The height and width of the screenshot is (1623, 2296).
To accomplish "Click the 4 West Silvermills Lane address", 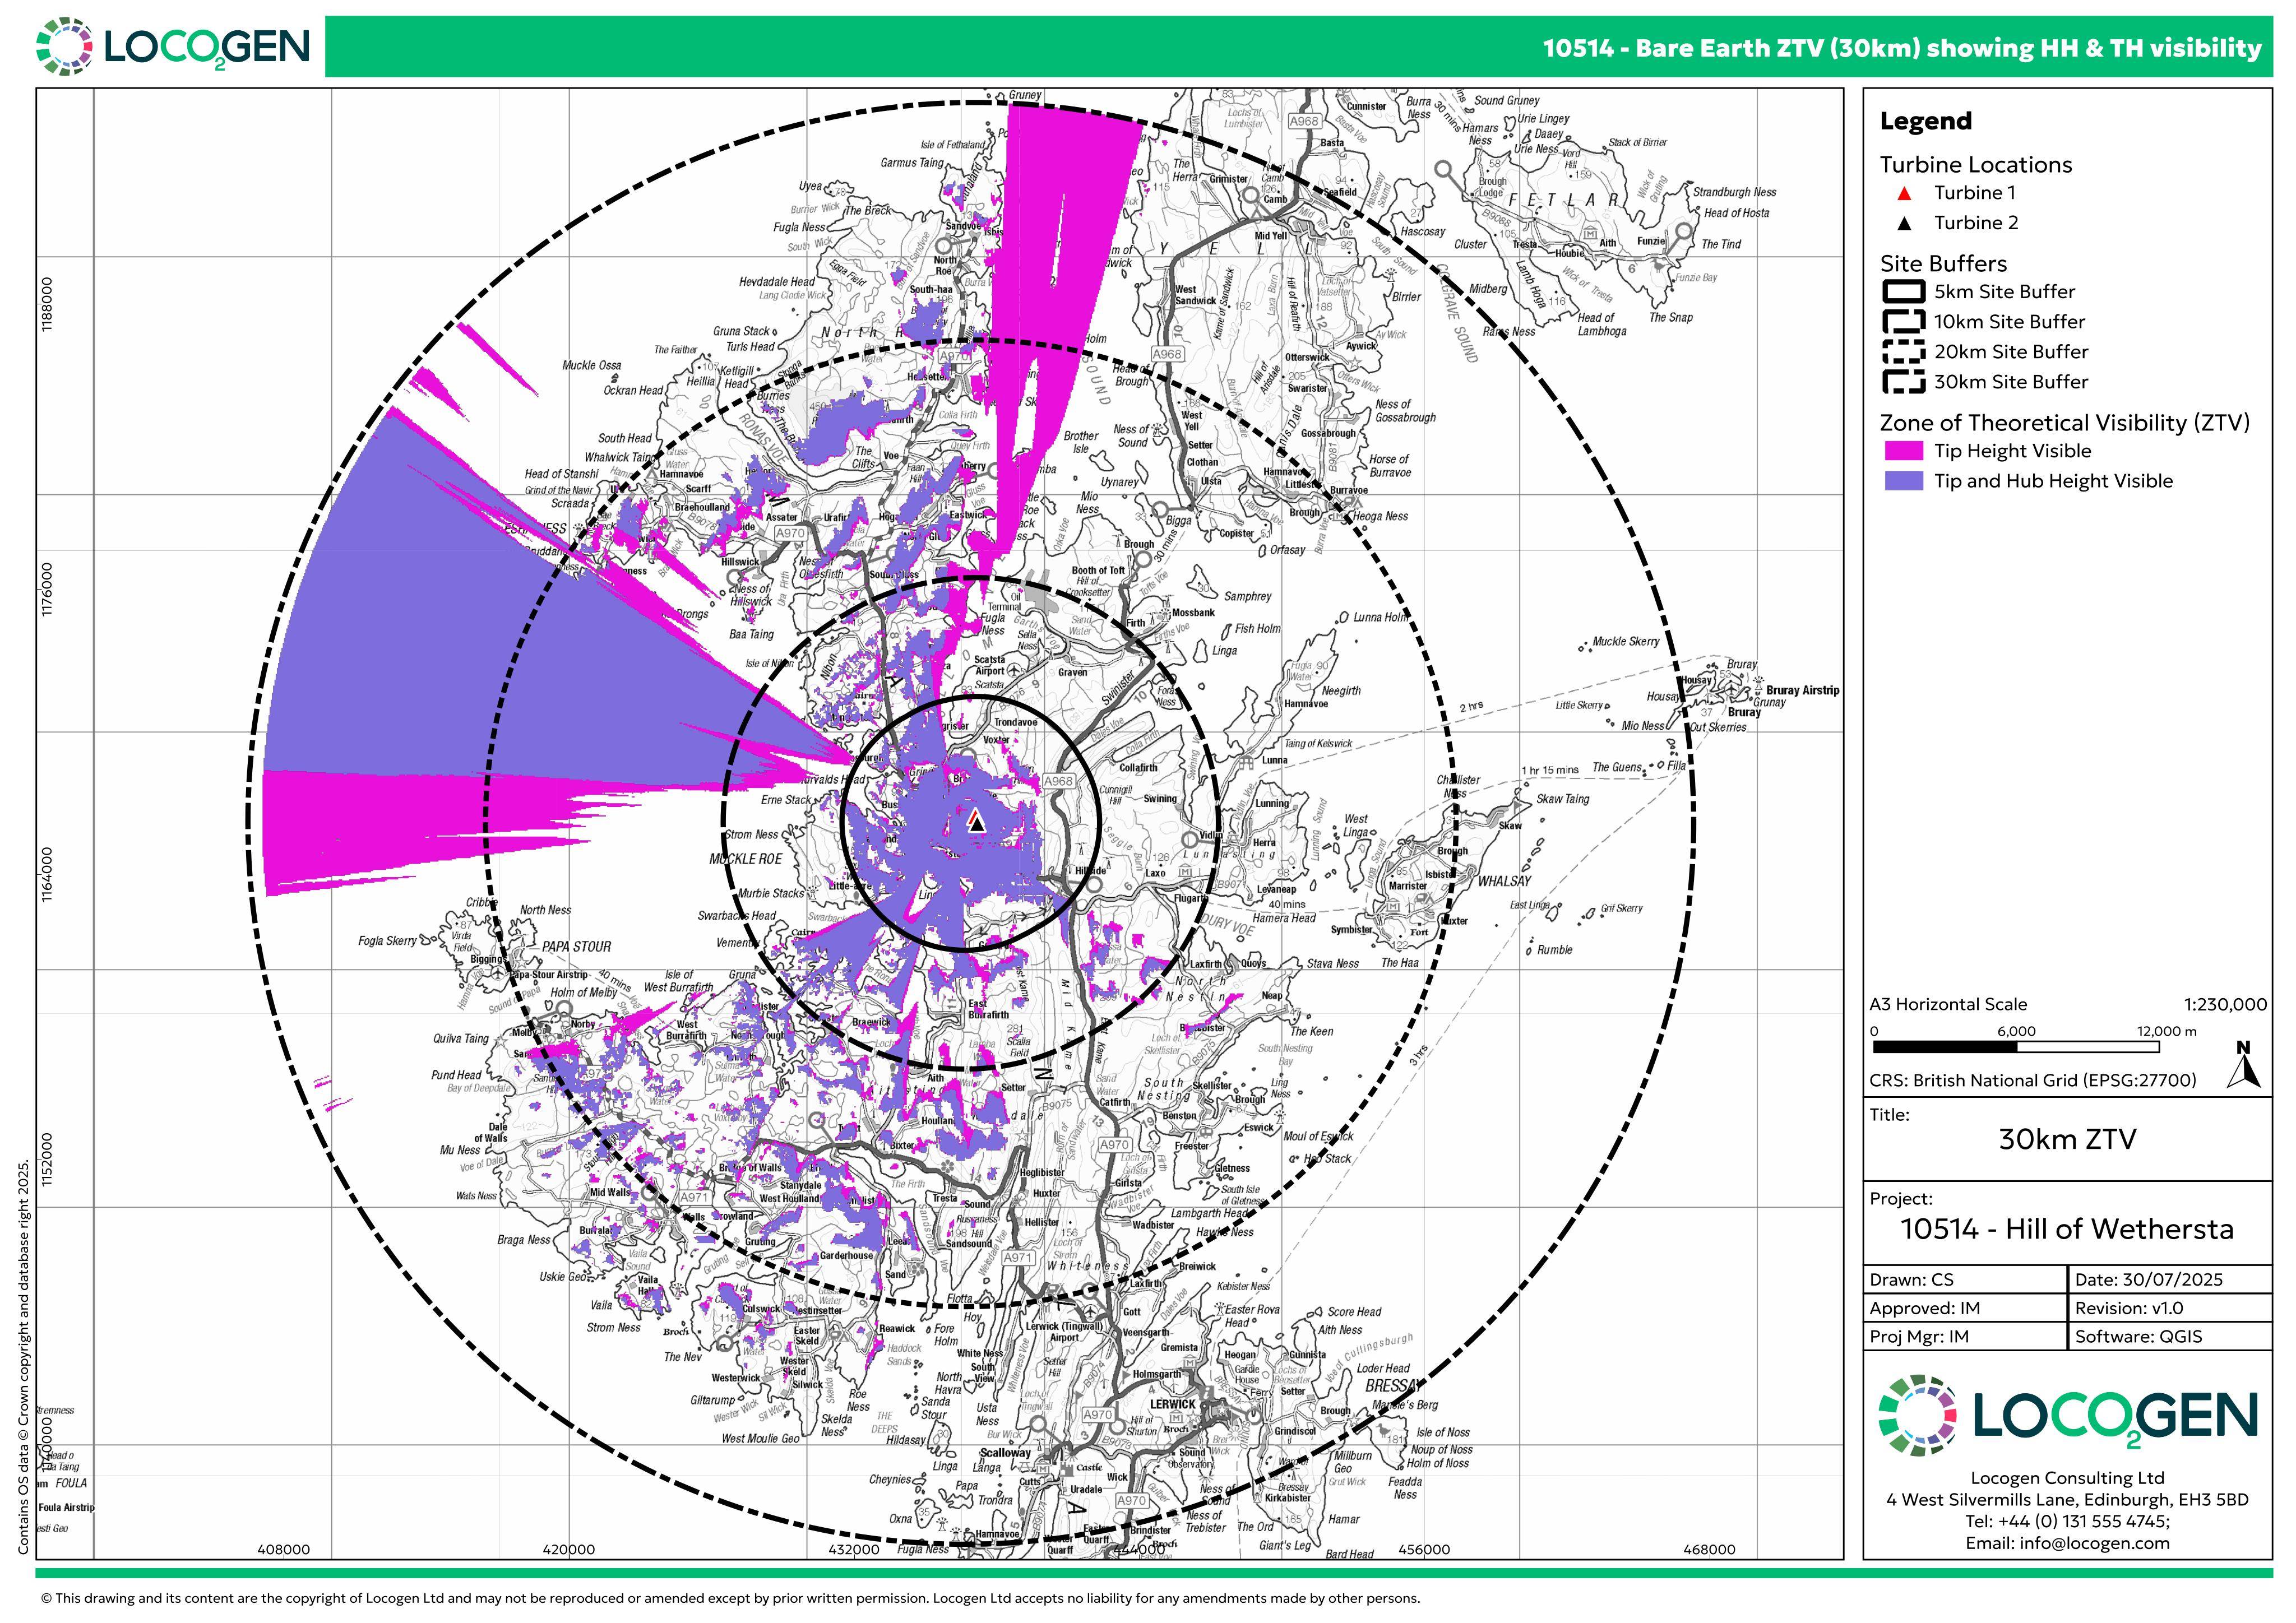I will (x=2067, y=1500).
